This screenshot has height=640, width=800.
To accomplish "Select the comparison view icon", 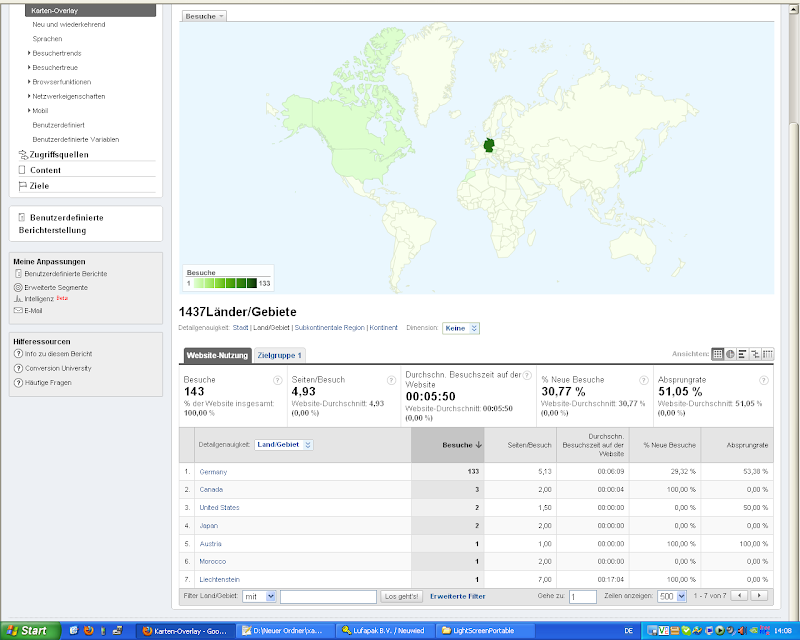I will 755,354.
